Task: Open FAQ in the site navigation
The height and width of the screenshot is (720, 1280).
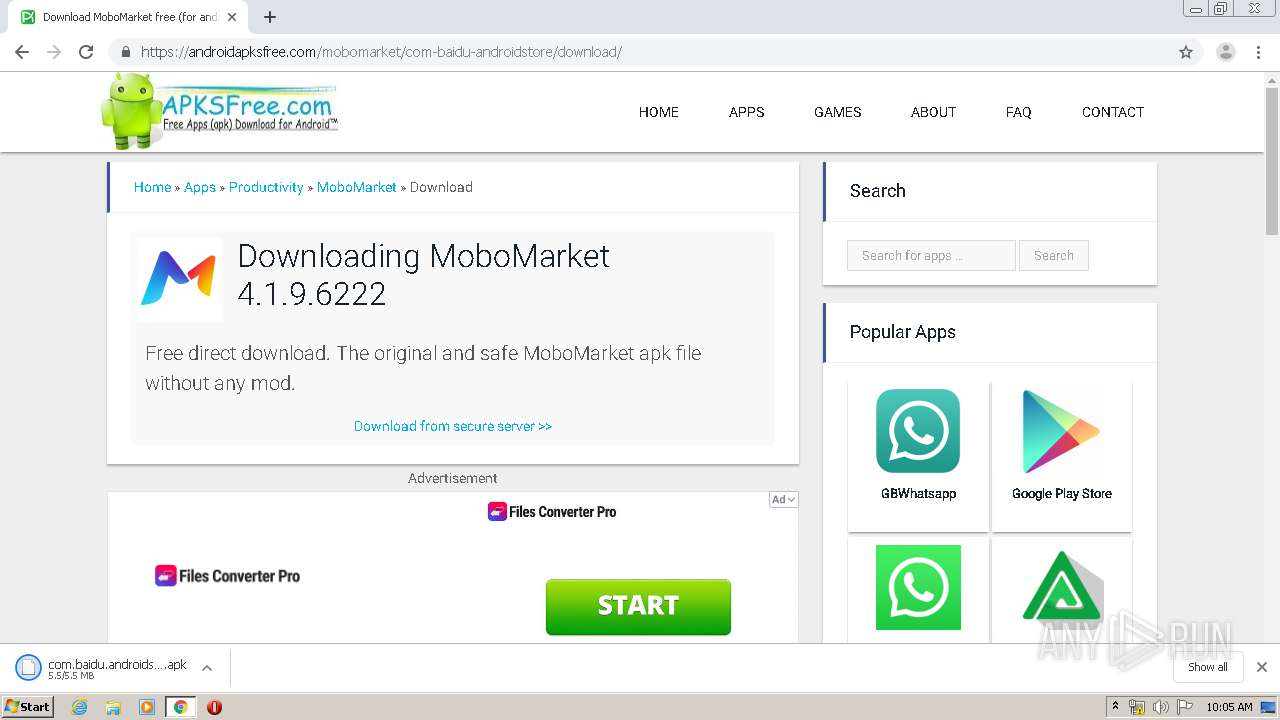Action: tap(1019, 112)
